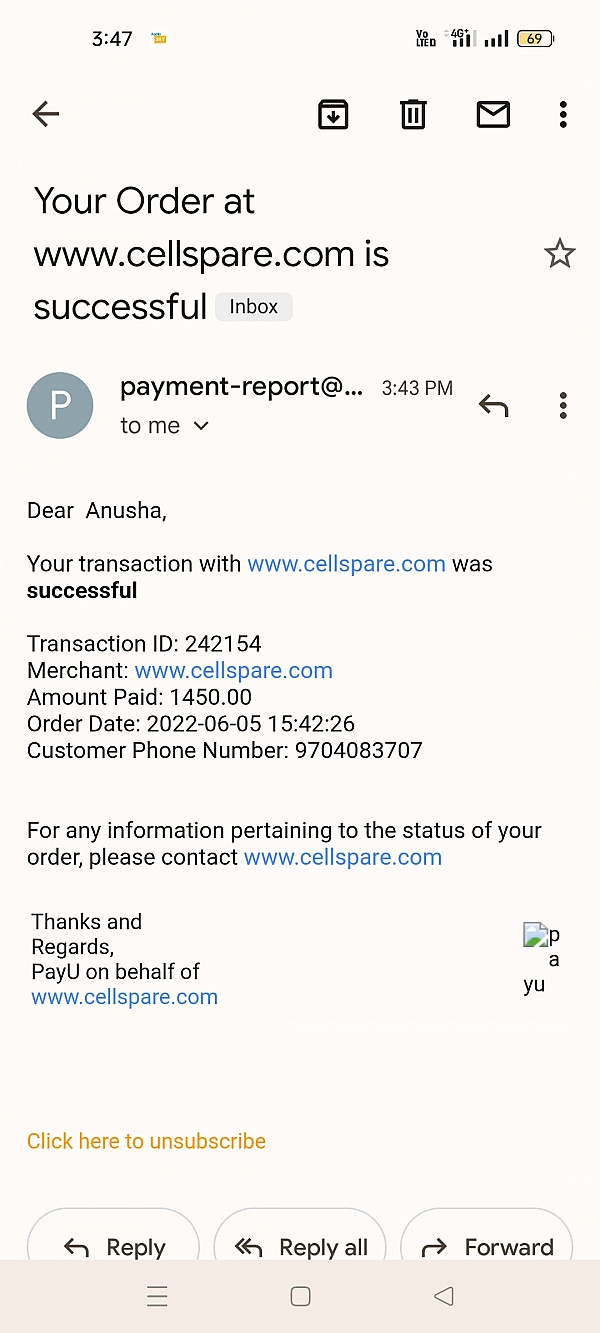The width and height of the screenshot is (600, 1333).
Task: Open the contact www.cellspare.com link
Action: pyautogui.click(x=342, y=857)
